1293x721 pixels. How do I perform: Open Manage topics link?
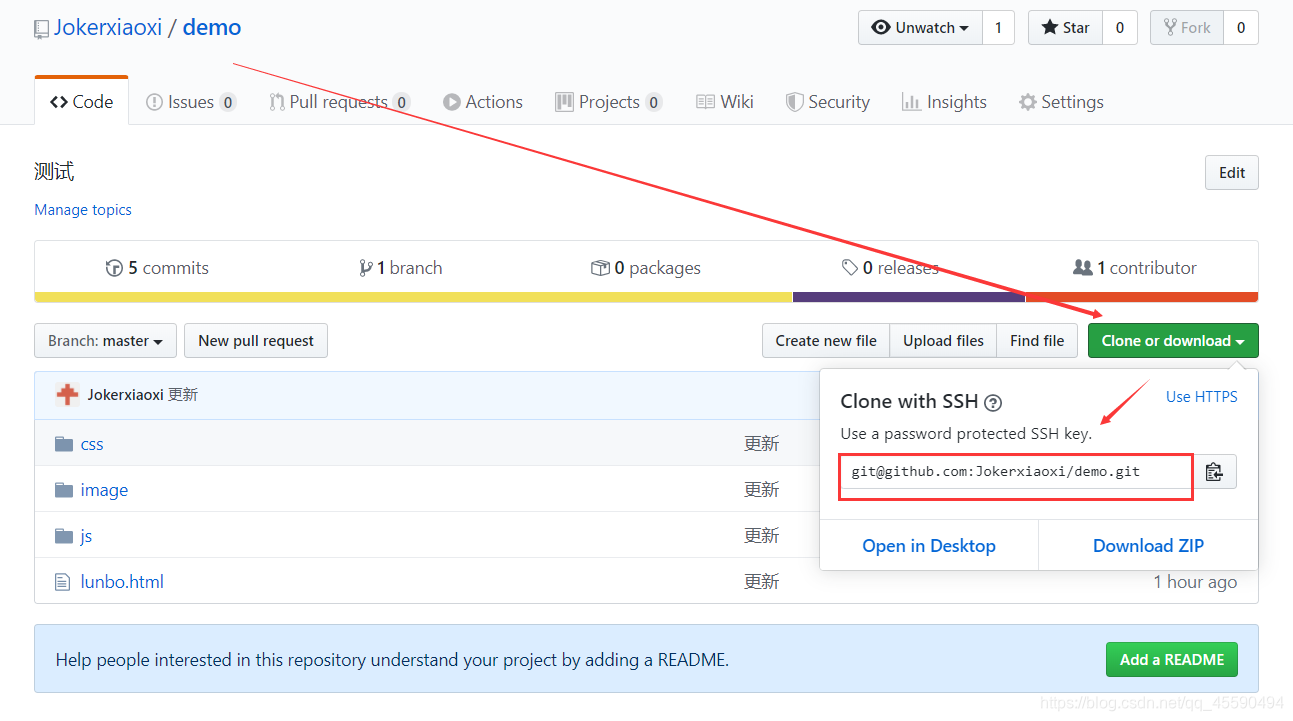[83, 210]
